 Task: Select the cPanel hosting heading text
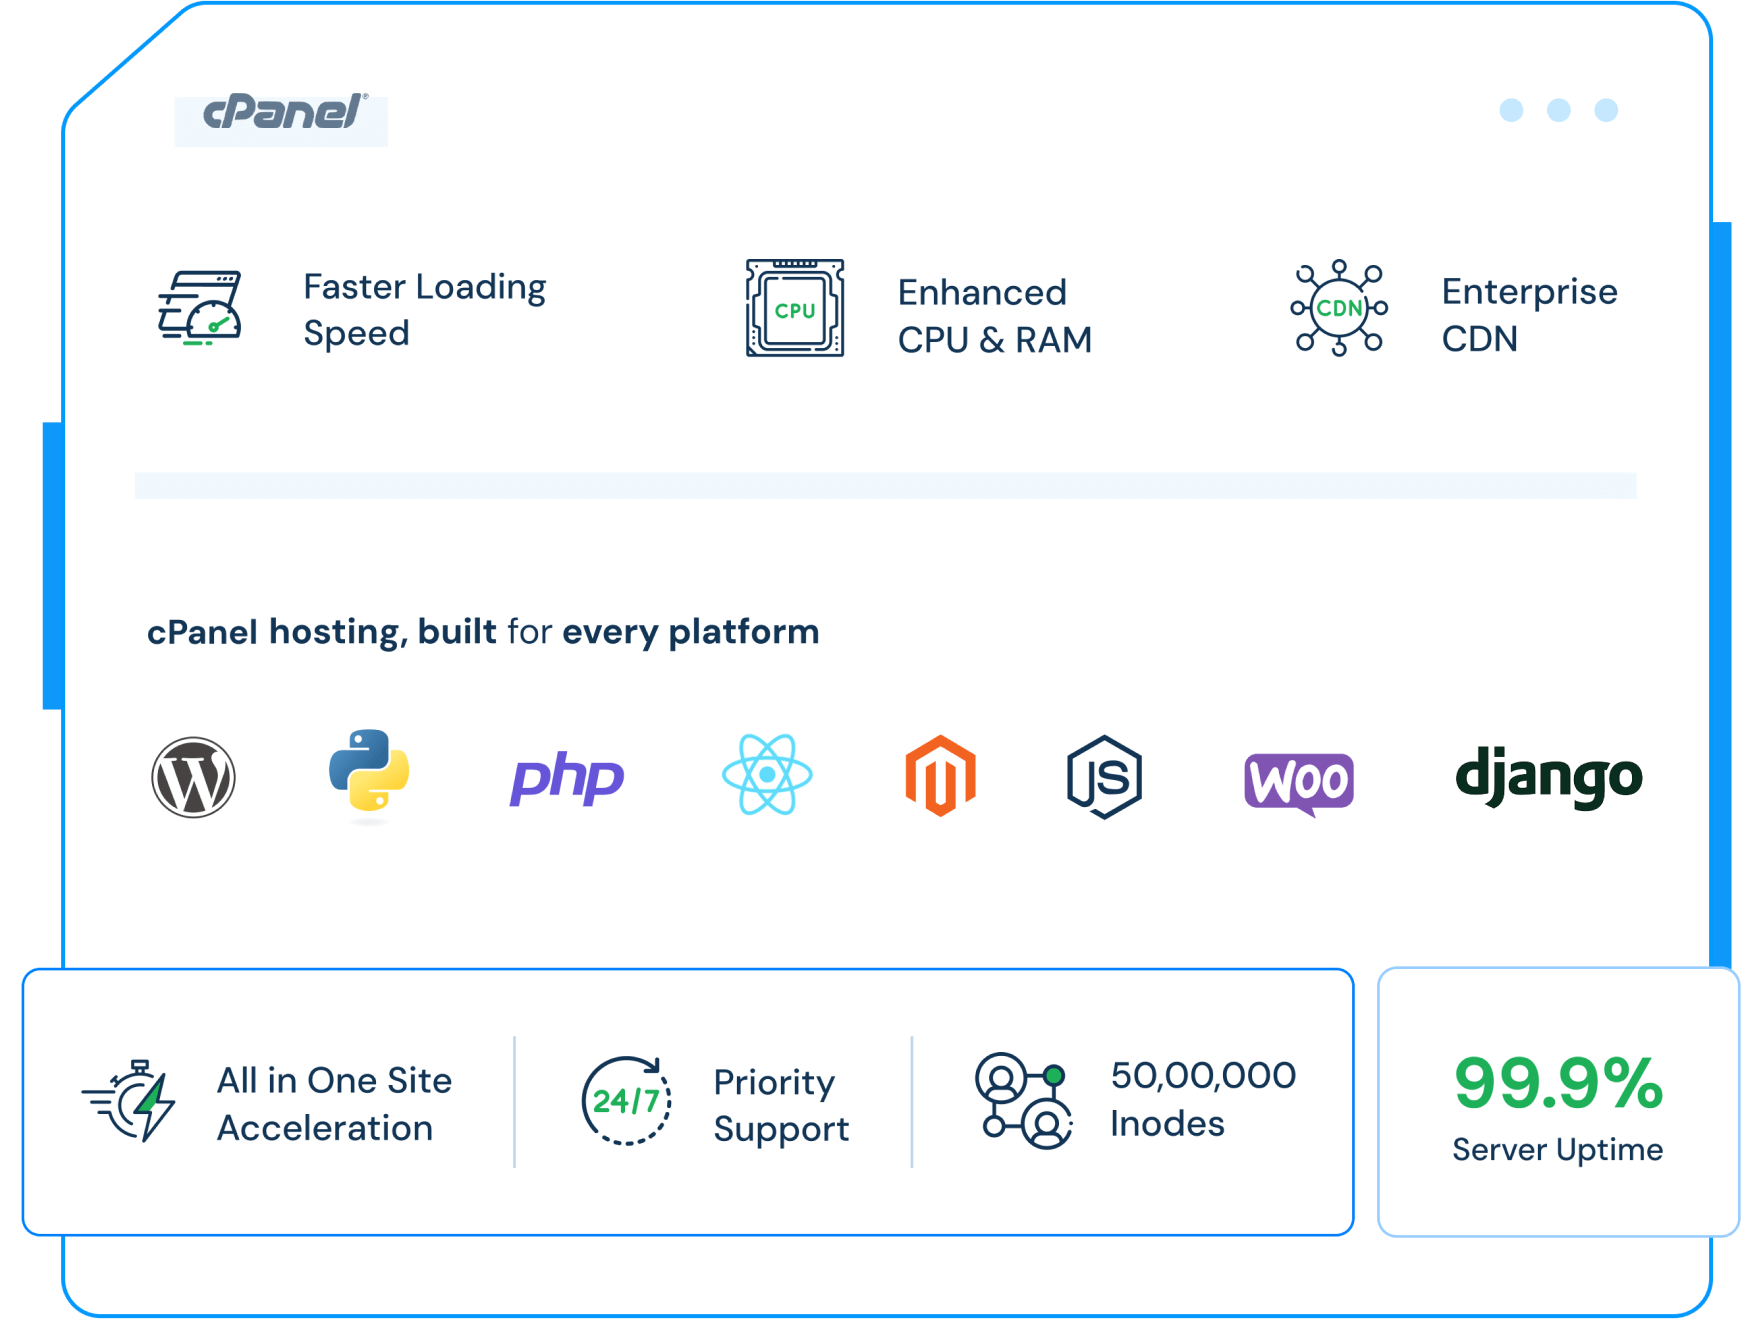tap(483, 632)
